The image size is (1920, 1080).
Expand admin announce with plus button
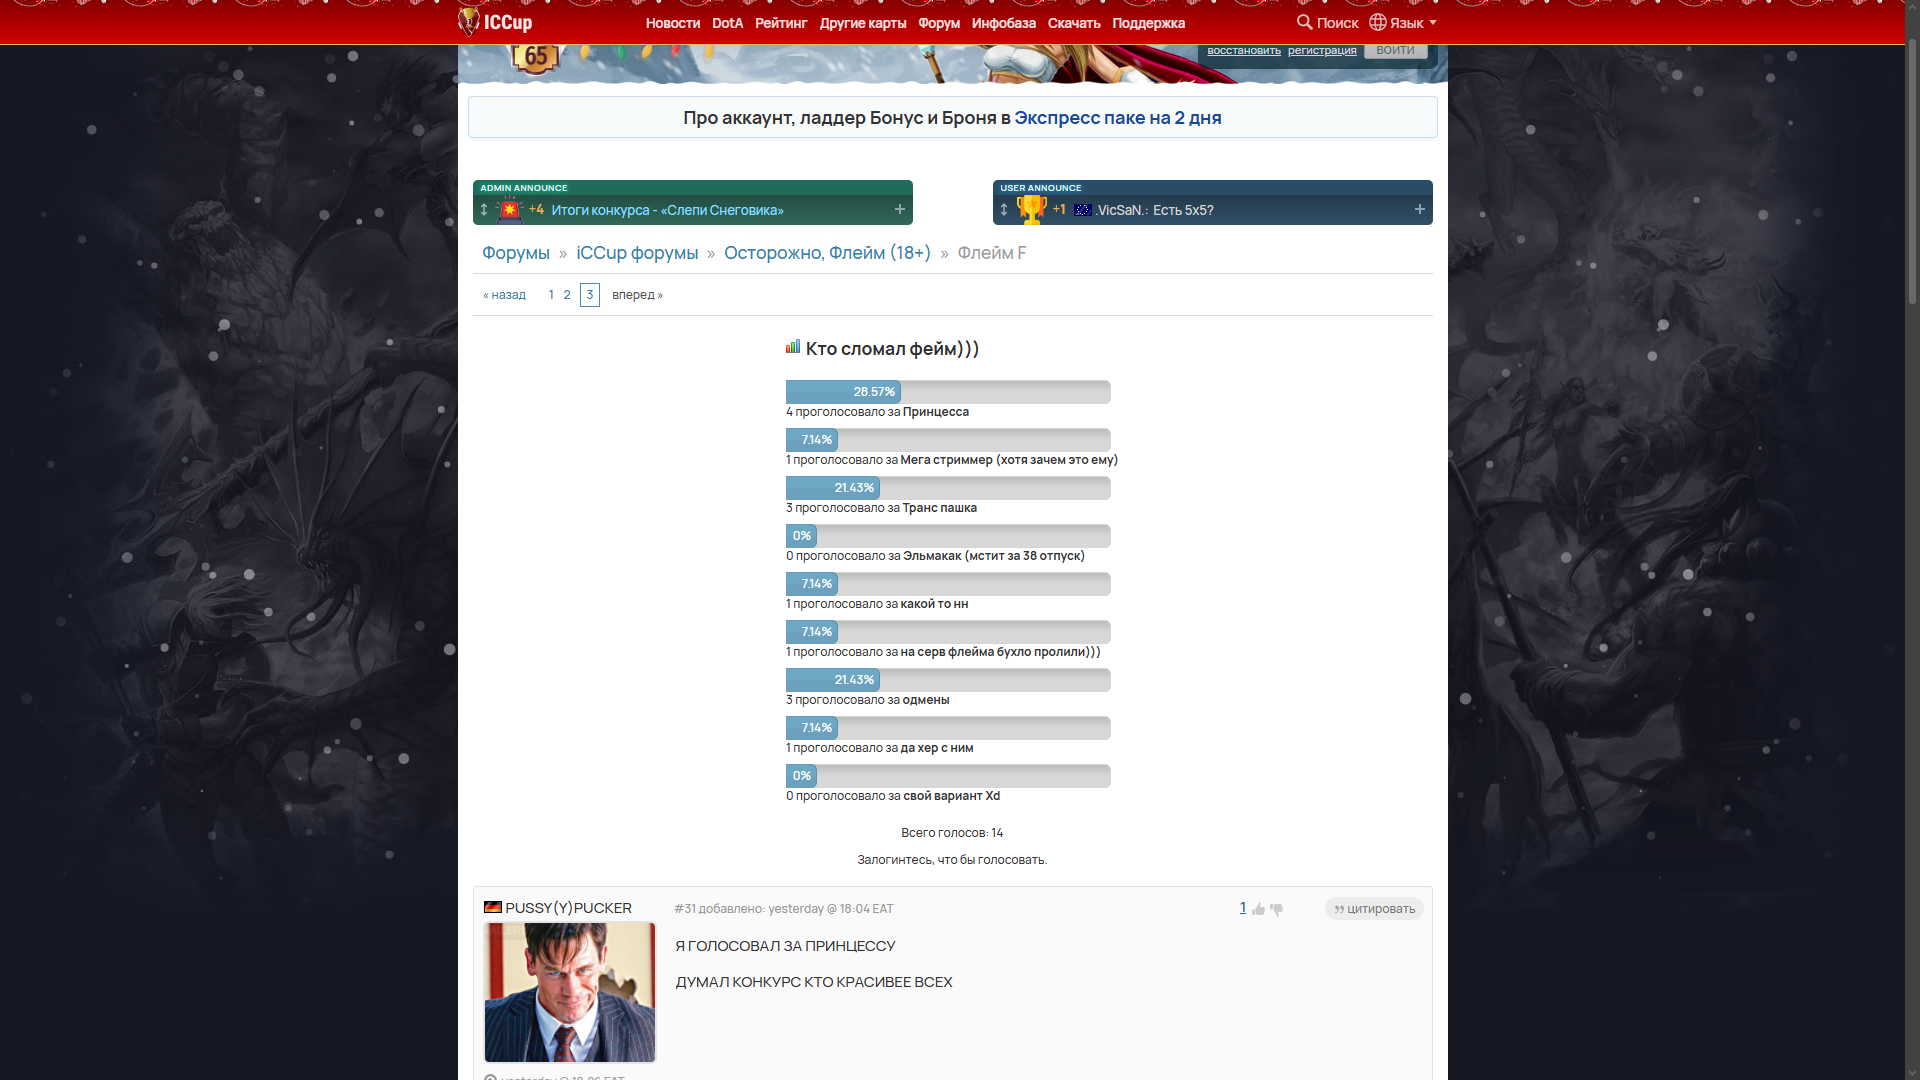[900, 209]
